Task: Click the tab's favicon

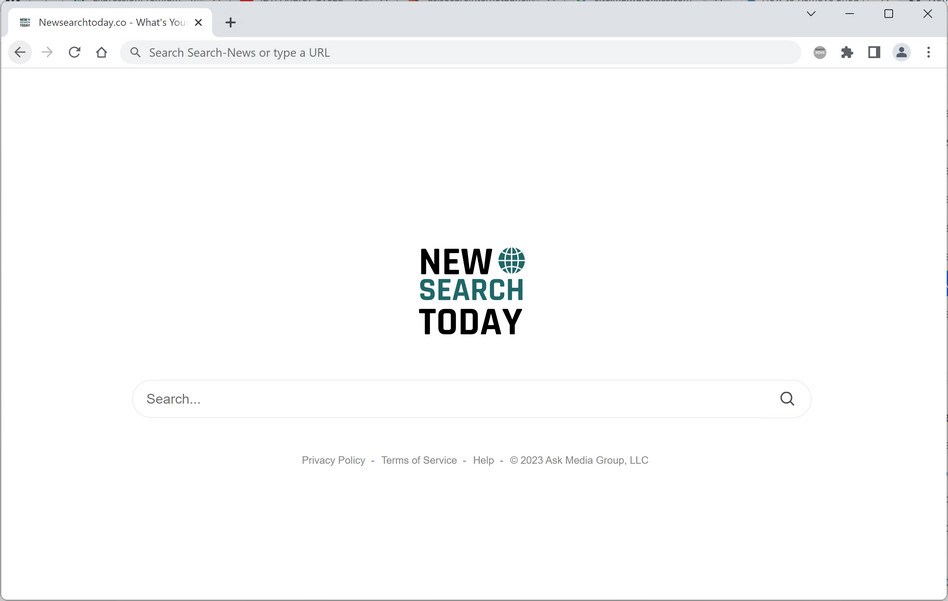Action: (x=25, y=22)
